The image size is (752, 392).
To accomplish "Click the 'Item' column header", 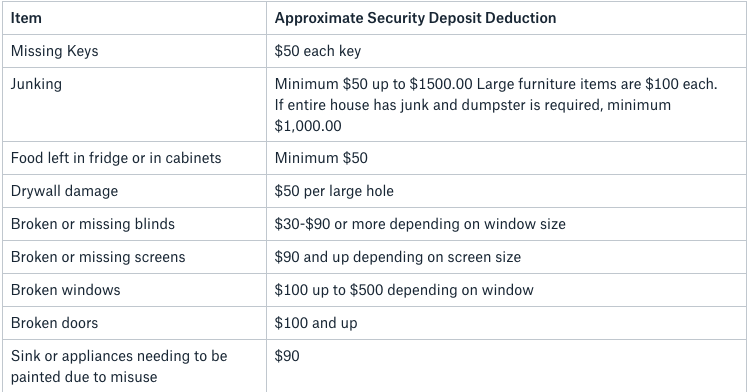I will 26,18.
